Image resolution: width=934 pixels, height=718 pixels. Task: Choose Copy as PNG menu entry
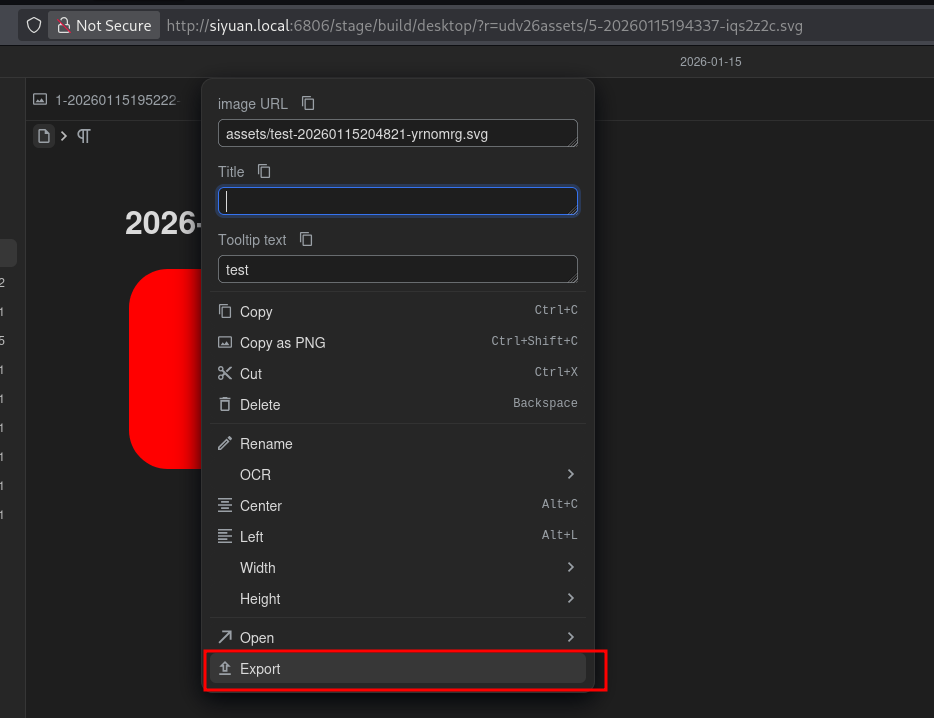point(283,343)
